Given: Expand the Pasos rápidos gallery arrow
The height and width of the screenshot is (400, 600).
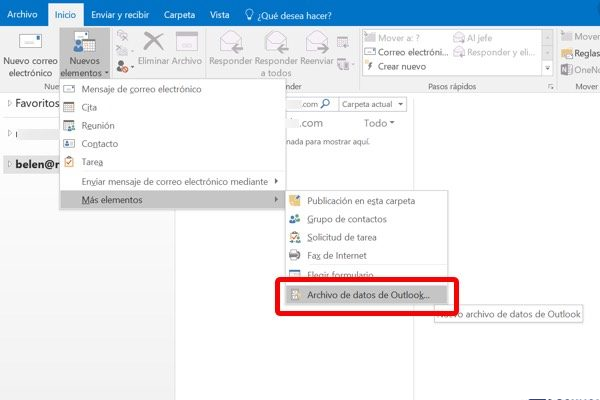Looking at the screenshot, I should pos(548,68).
